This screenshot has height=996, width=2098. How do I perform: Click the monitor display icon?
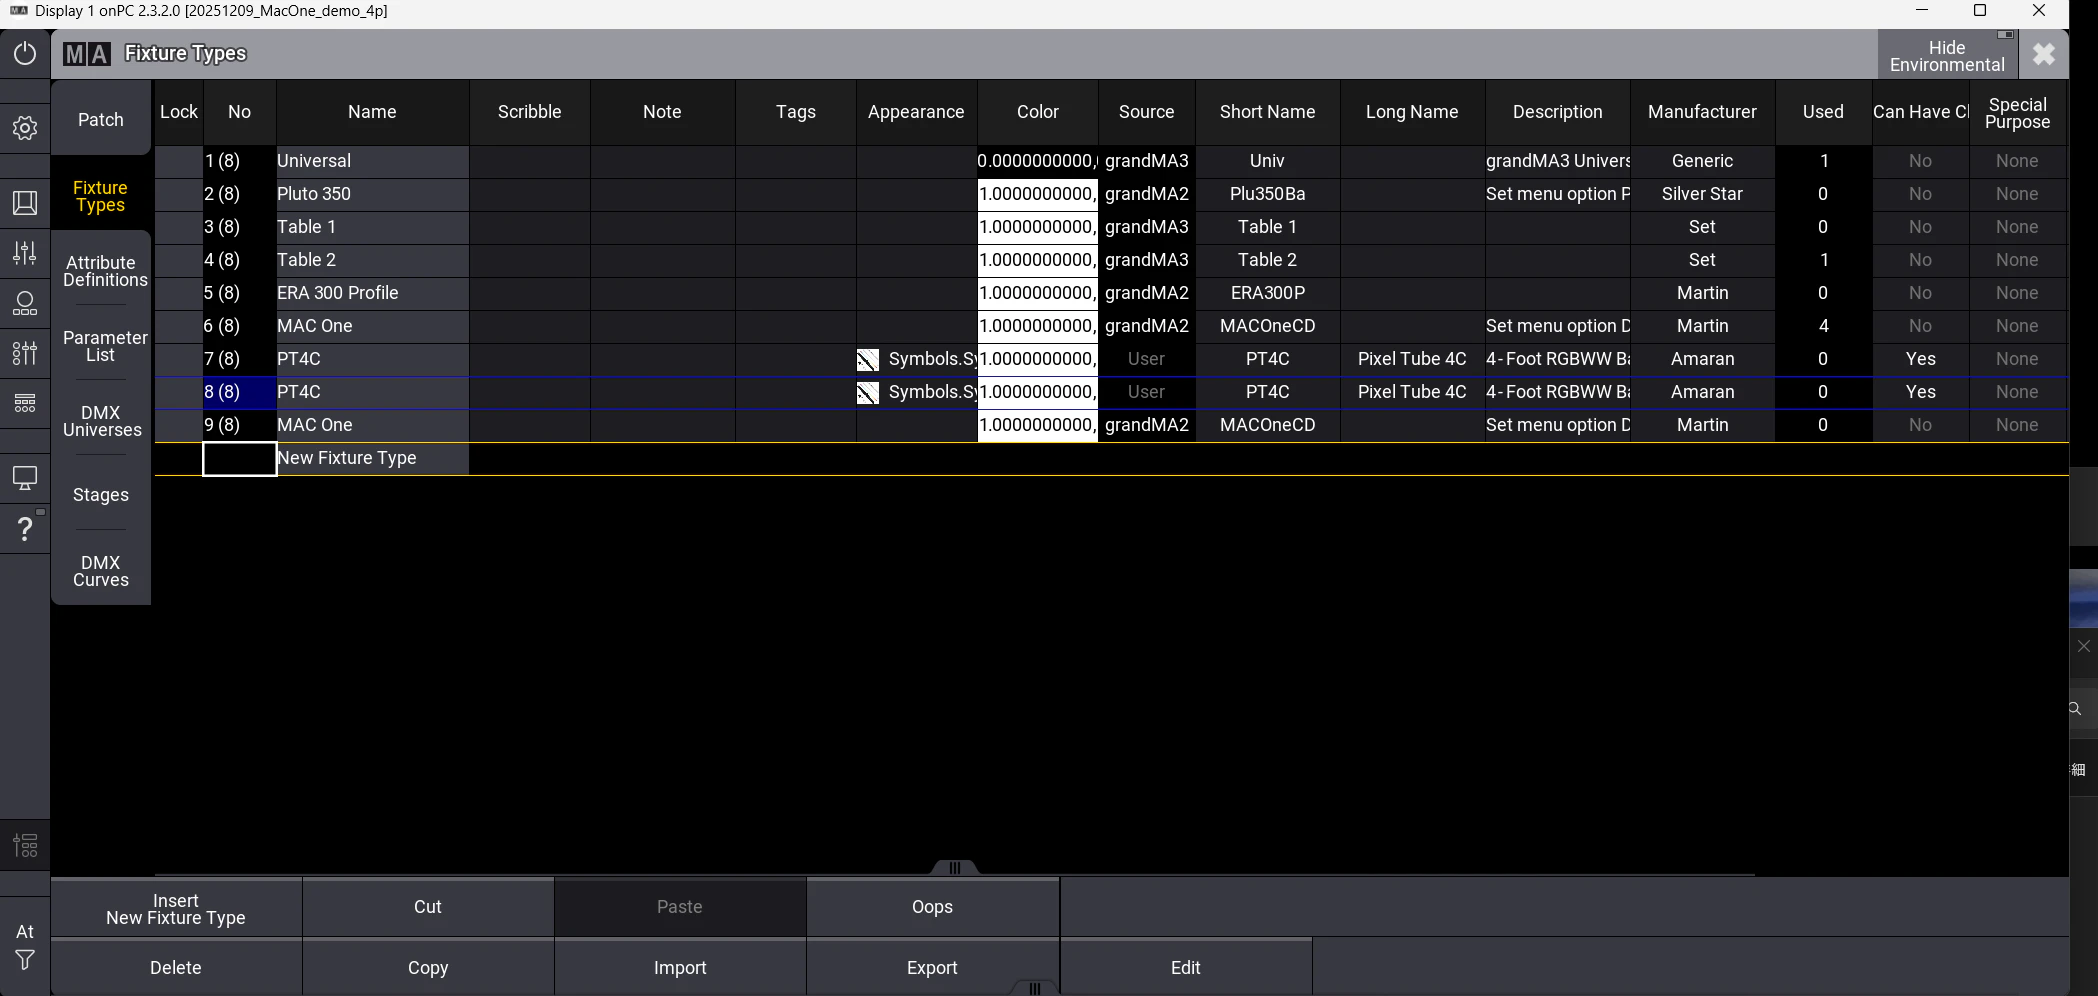(x=25, y=478)
